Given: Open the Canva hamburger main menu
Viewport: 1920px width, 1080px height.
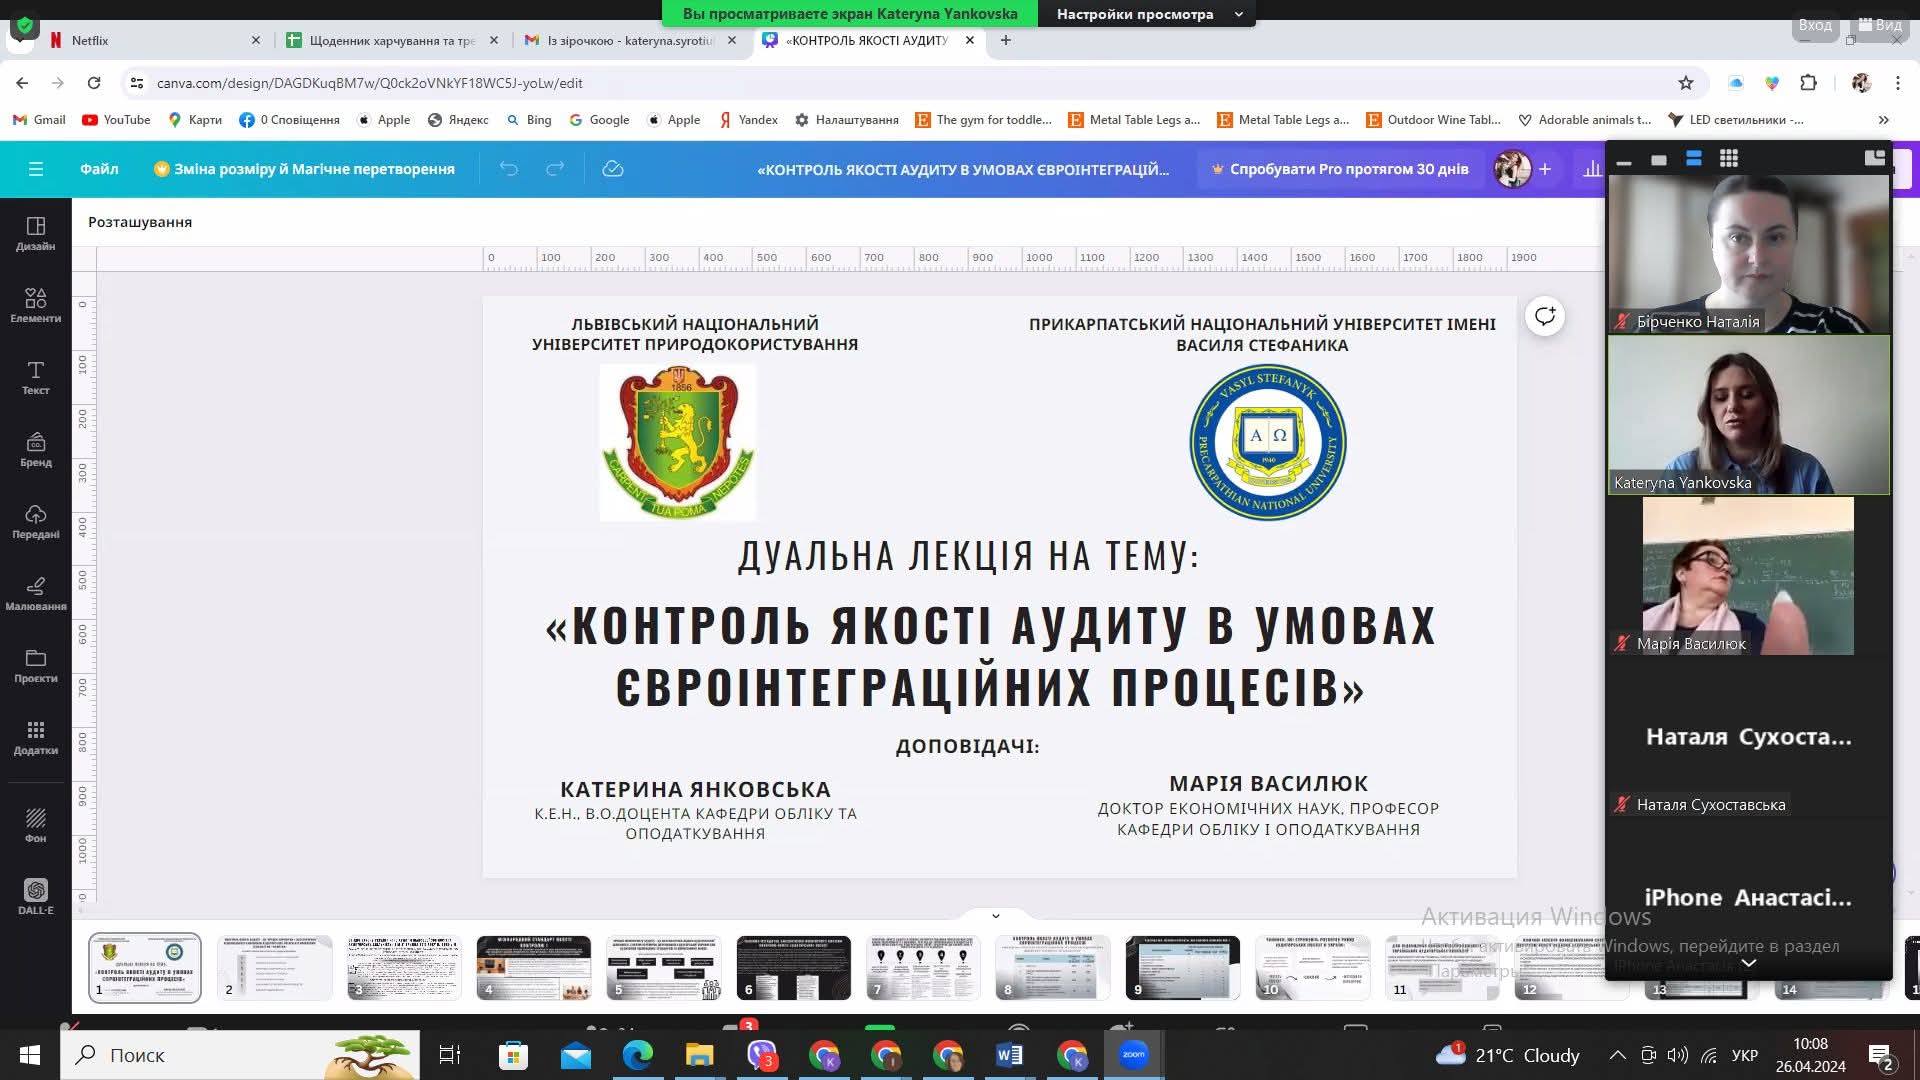Looking at the screenshot, I should (x=36, y=169).
